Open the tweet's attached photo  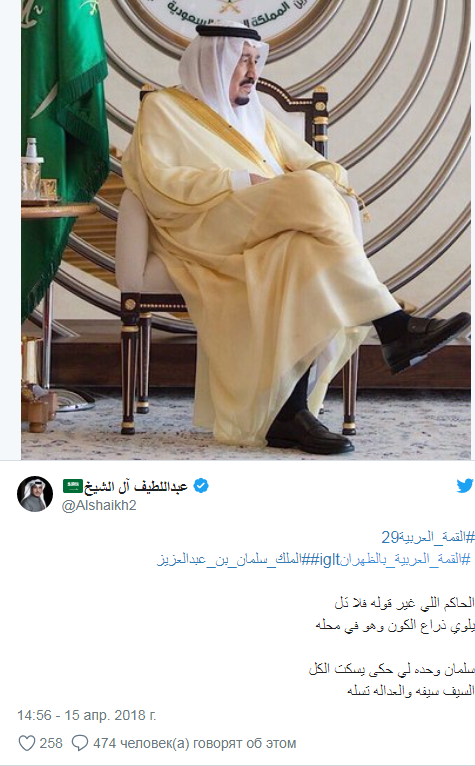click(246, 230)
